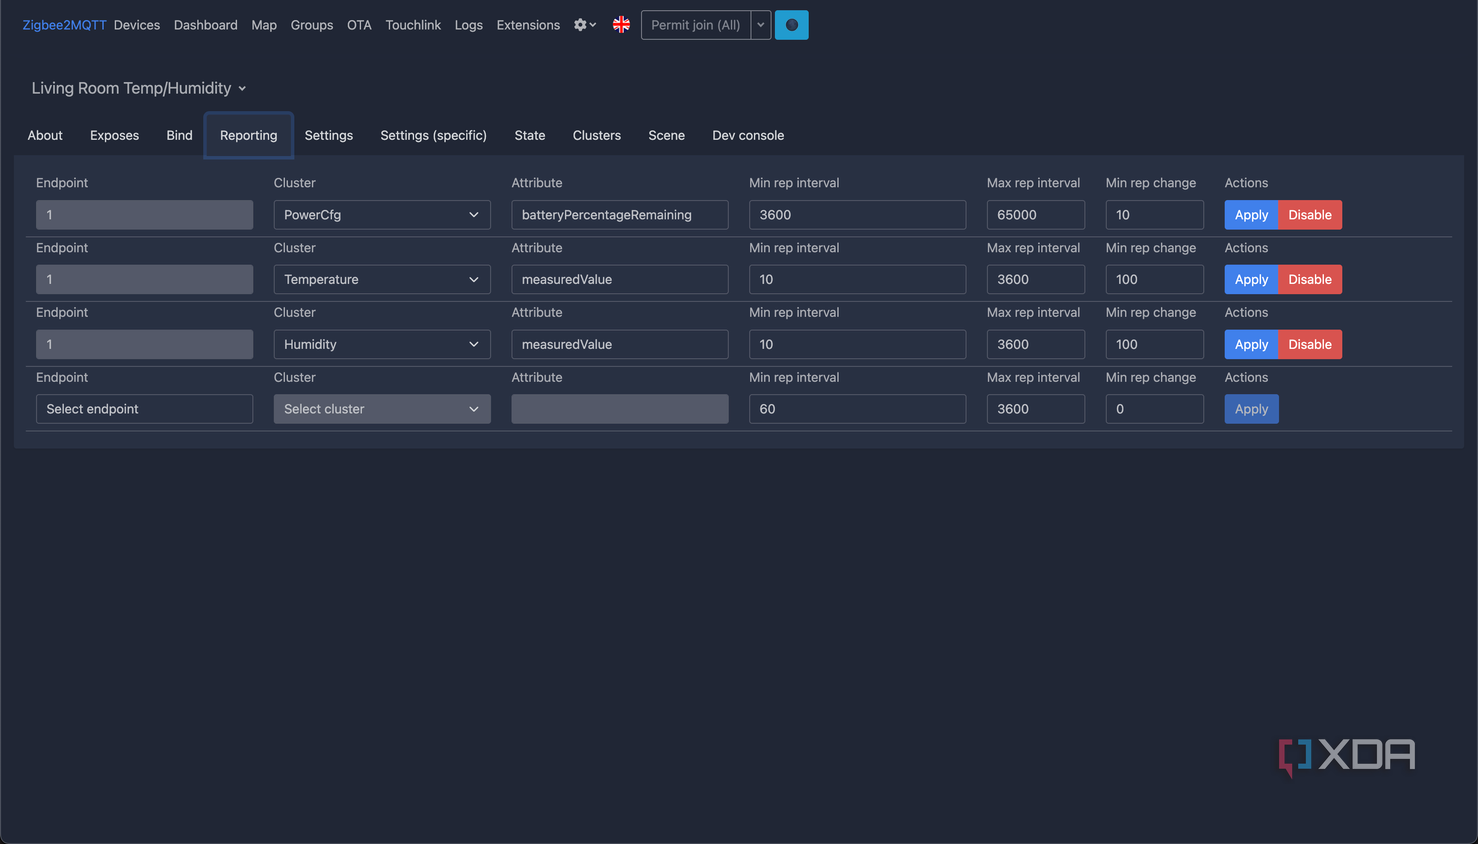This screenshot has width=1478, height=844.
Task: Click Temperature row measuredValue attribute field
Action: coord(620,280)
